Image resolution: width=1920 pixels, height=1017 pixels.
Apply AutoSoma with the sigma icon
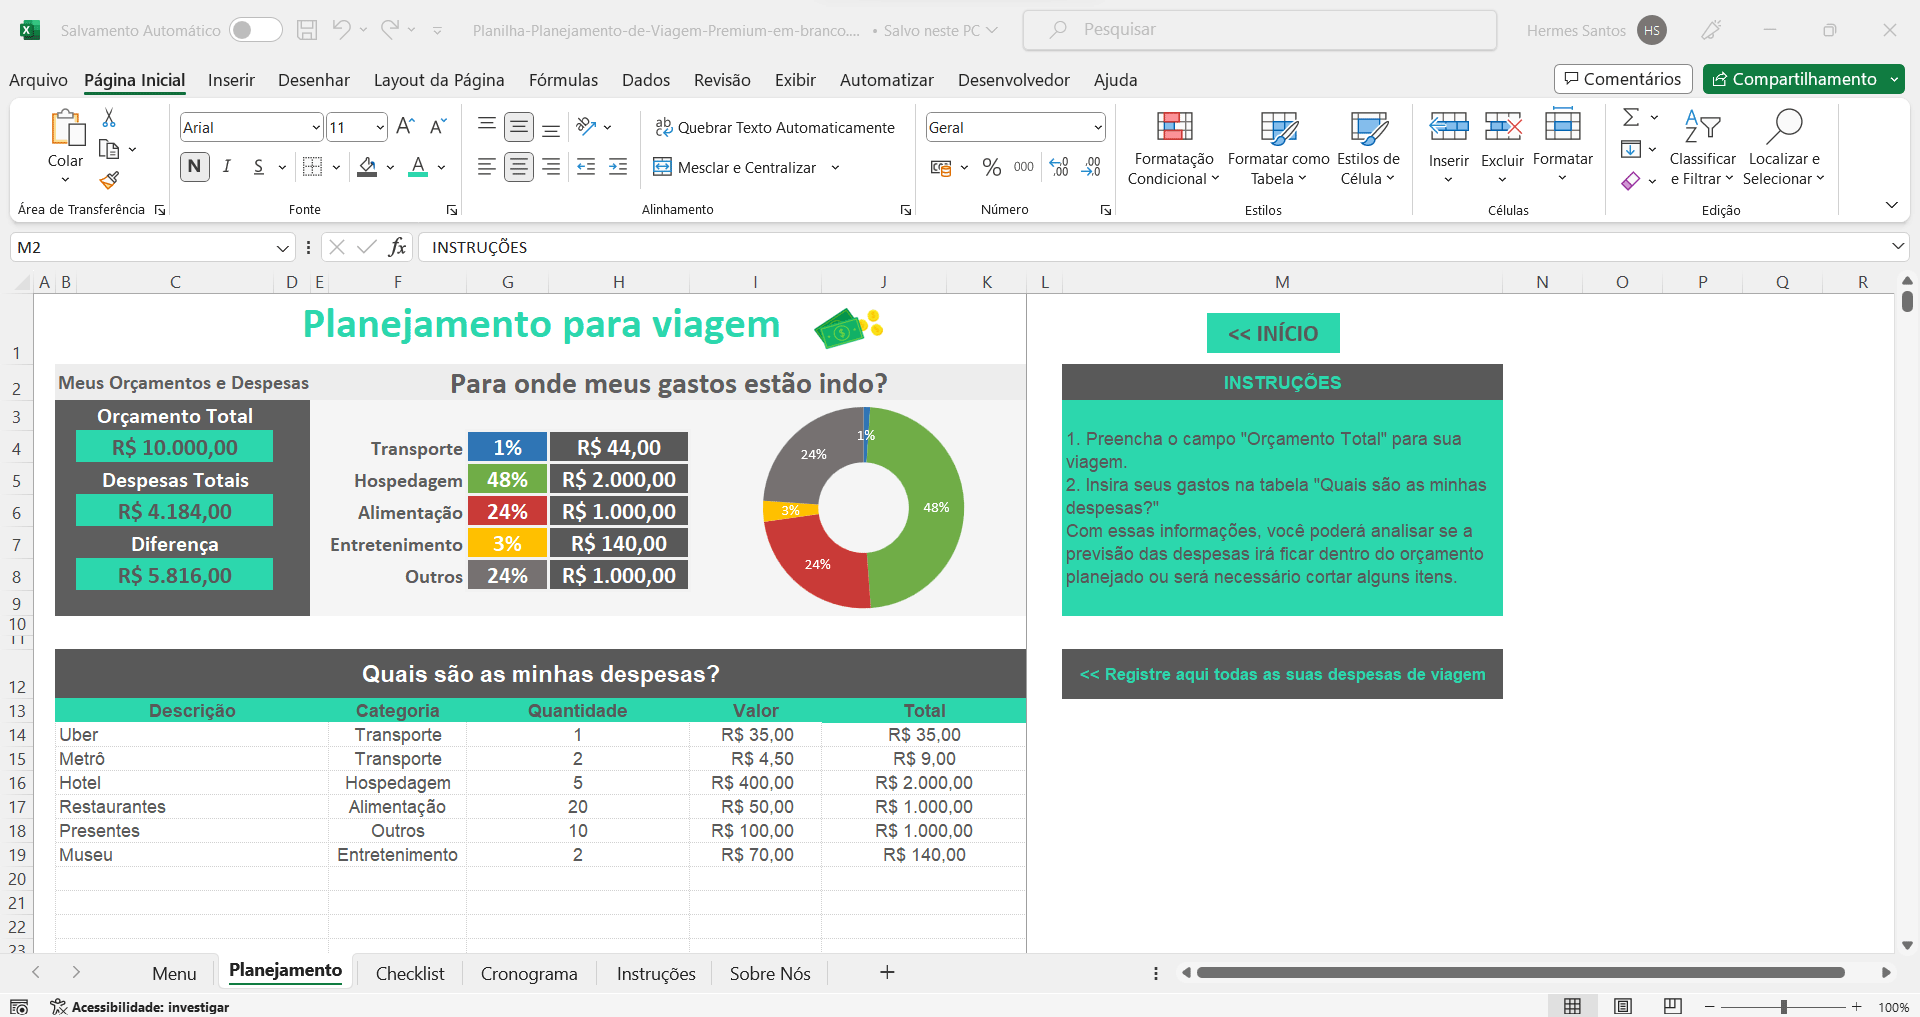1630,117
